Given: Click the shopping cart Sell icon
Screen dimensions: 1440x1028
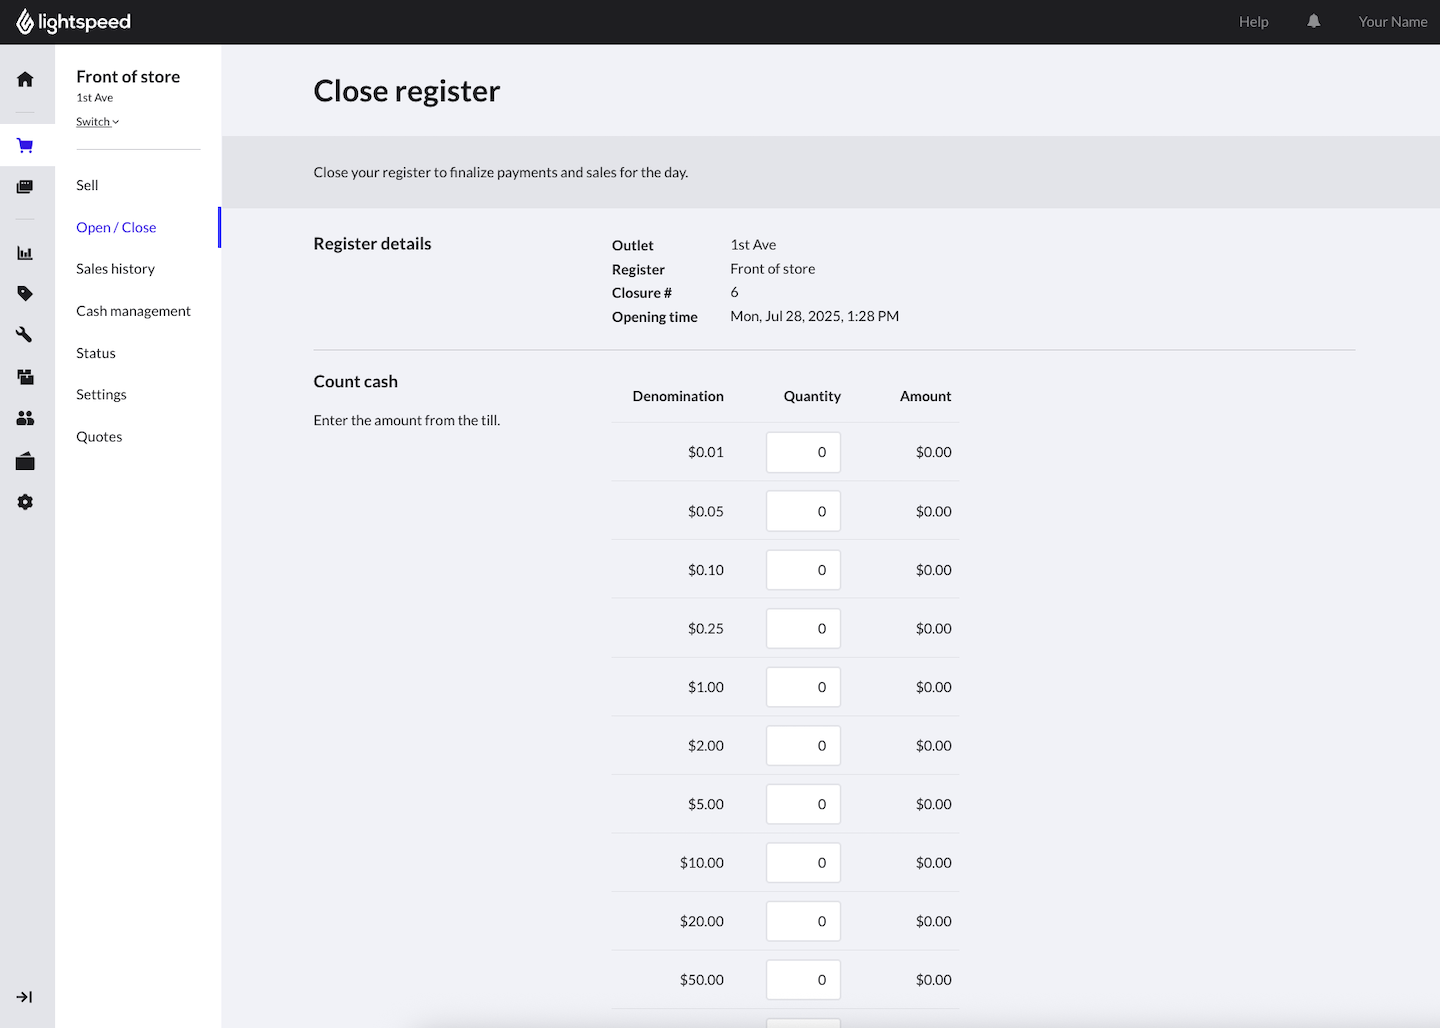Looking at the screenshot, I should (25, 146).
